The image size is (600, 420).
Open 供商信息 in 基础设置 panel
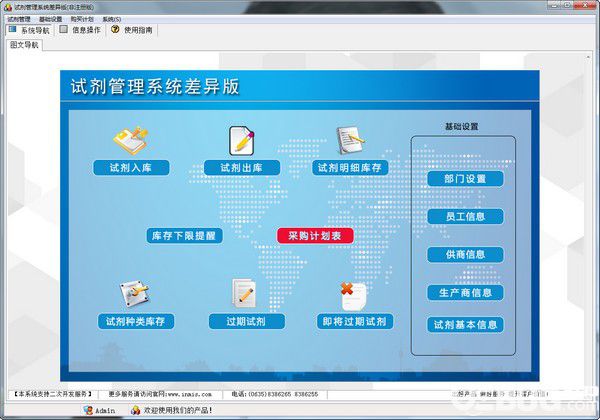[x=465, y=254]
